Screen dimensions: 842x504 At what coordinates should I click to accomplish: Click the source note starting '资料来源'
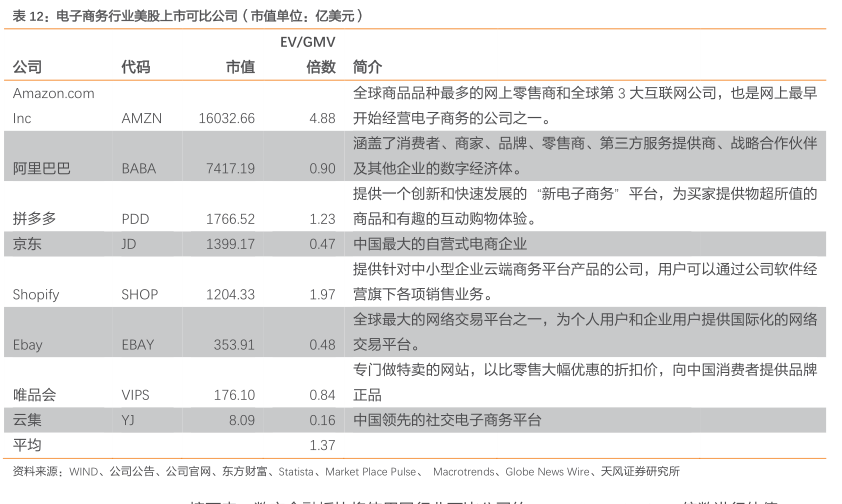(x=346, y=472)
